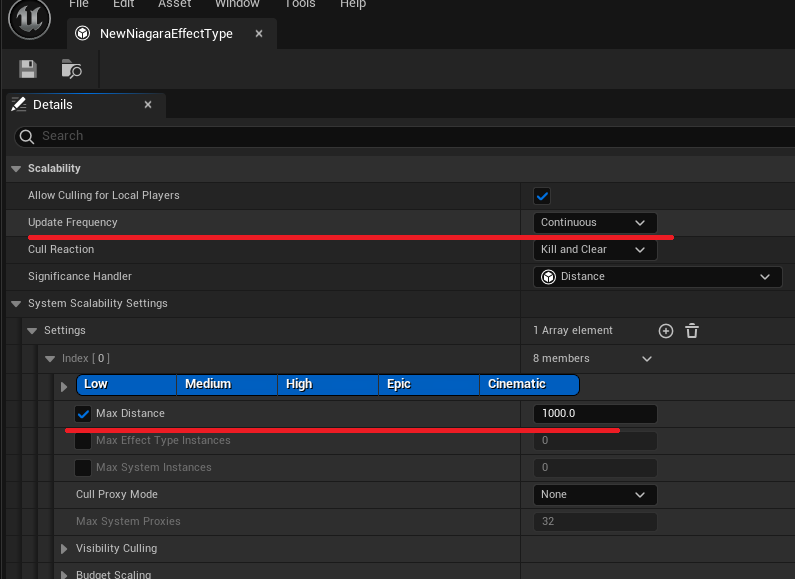Screen dimensions: 795x579
Task: Open the Edit menu
Action: pos(124,4)
